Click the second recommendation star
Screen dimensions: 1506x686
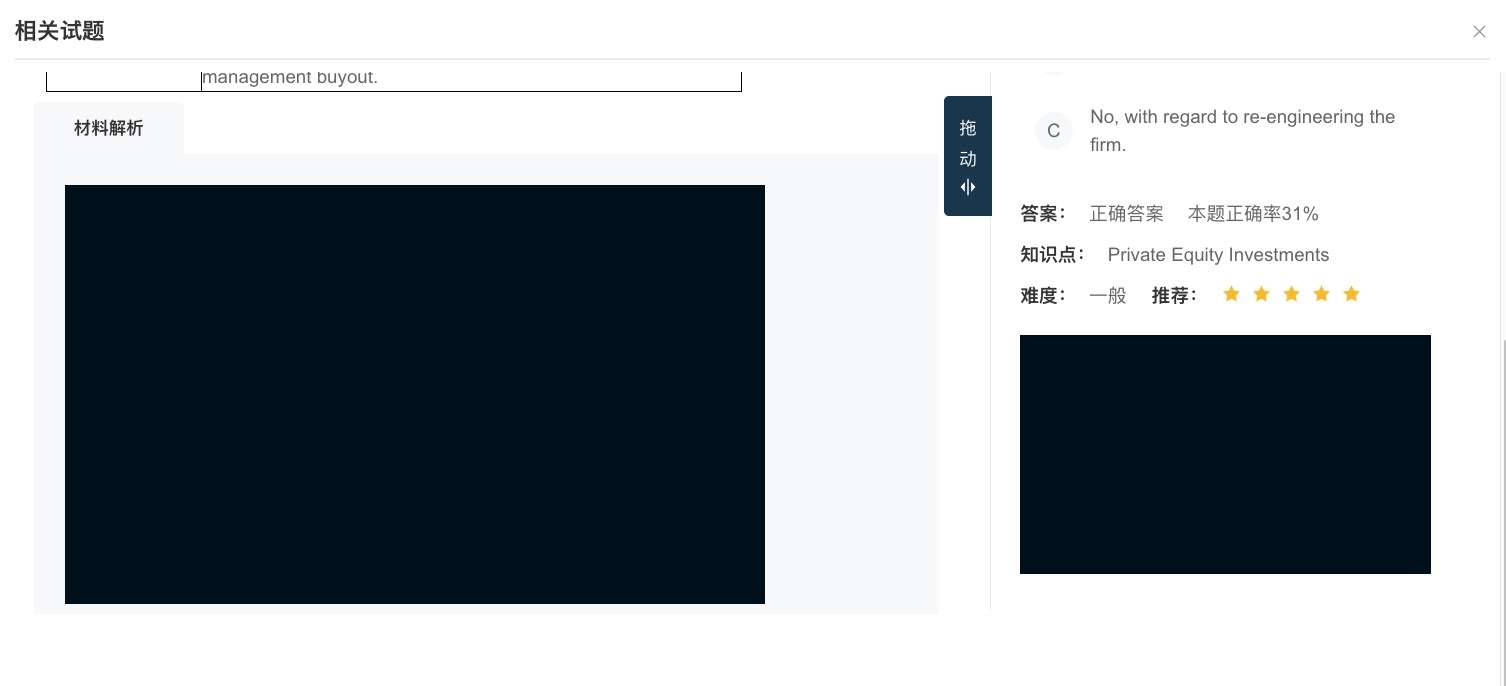tap(1261, 294)
